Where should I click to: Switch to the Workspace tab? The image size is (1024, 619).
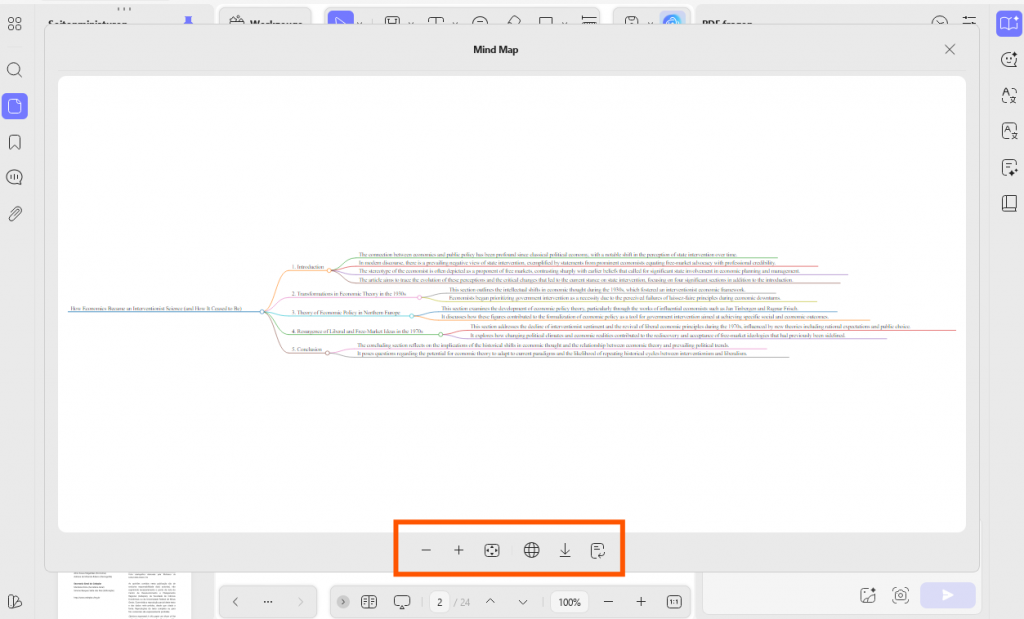click(x=272, y=23)
